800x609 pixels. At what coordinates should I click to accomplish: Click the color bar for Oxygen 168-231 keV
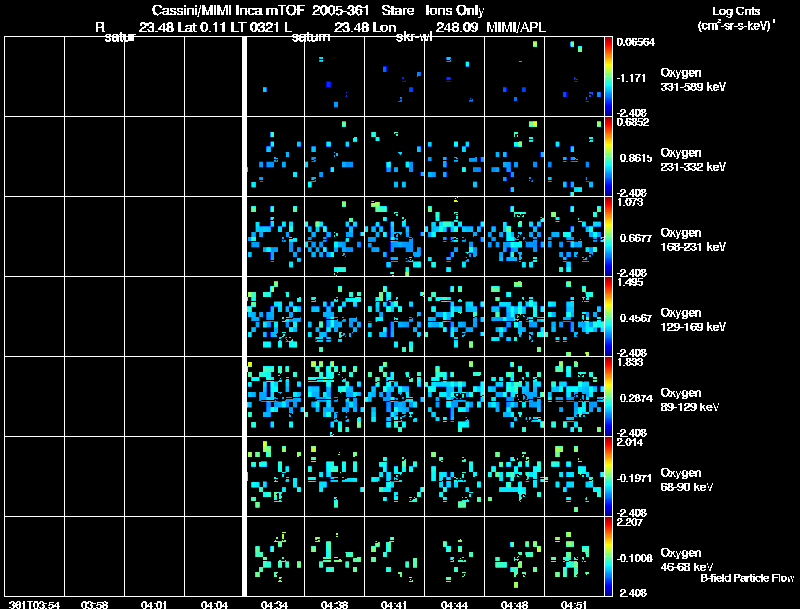608,236
